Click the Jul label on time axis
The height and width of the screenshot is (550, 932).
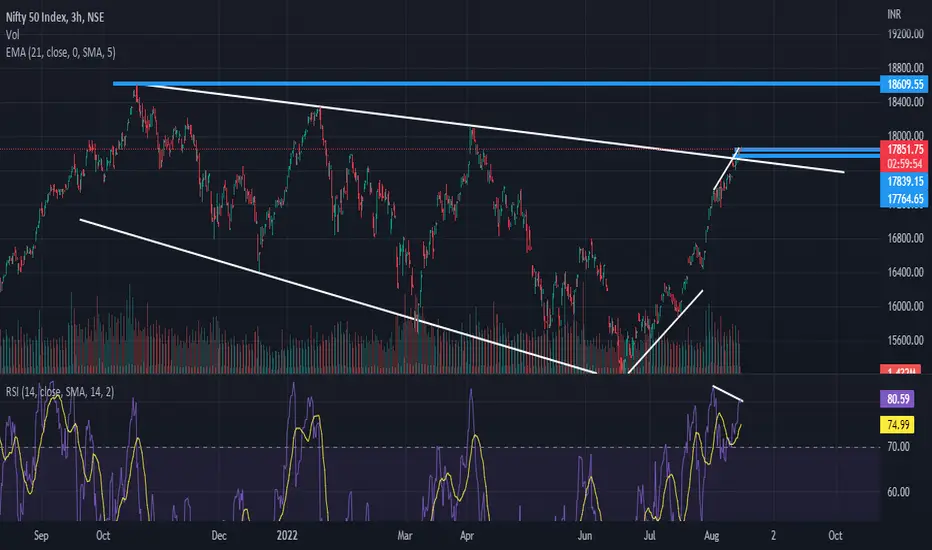pyautogui.click(x=649, y=536)
